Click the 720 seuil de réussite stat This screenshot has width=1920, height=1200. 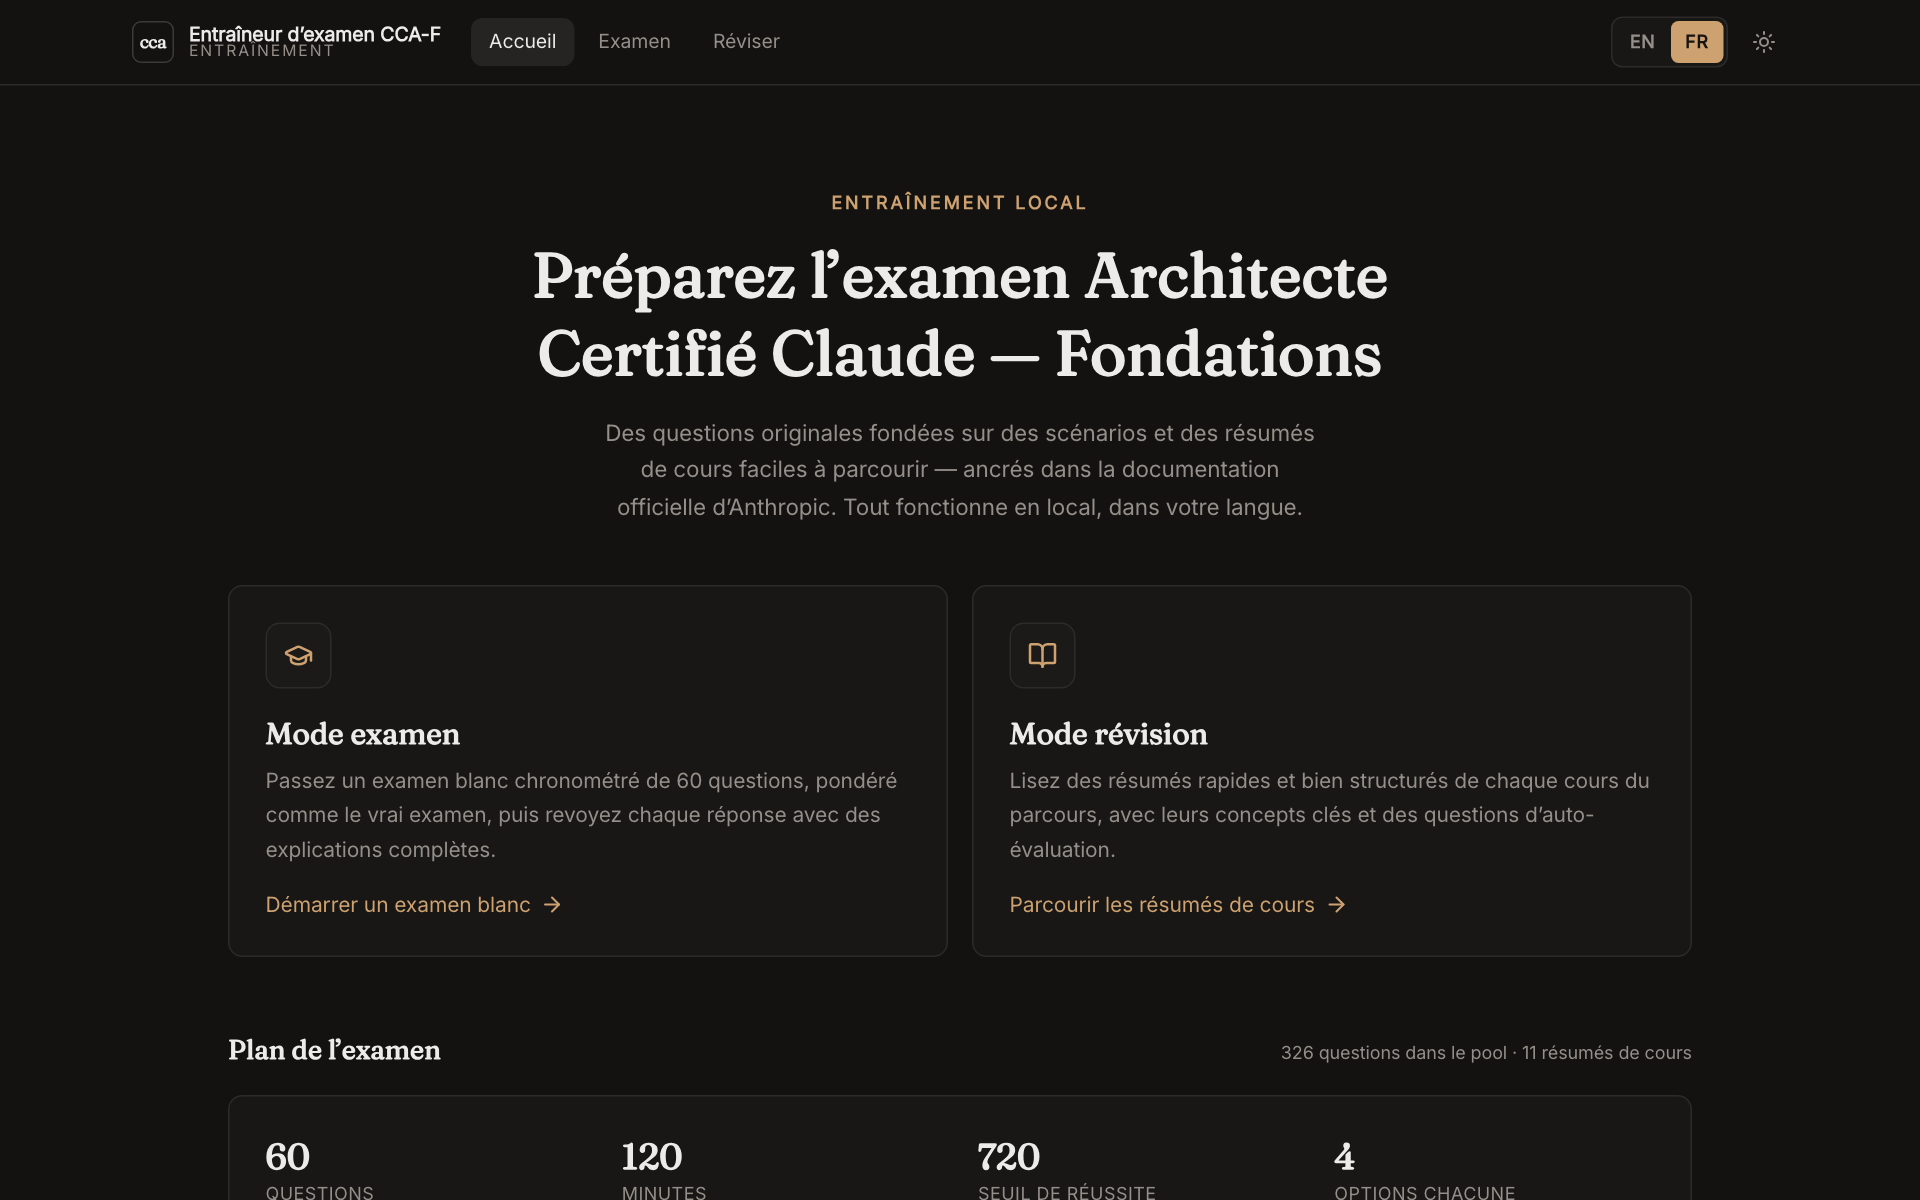tap(1067, 1170)
